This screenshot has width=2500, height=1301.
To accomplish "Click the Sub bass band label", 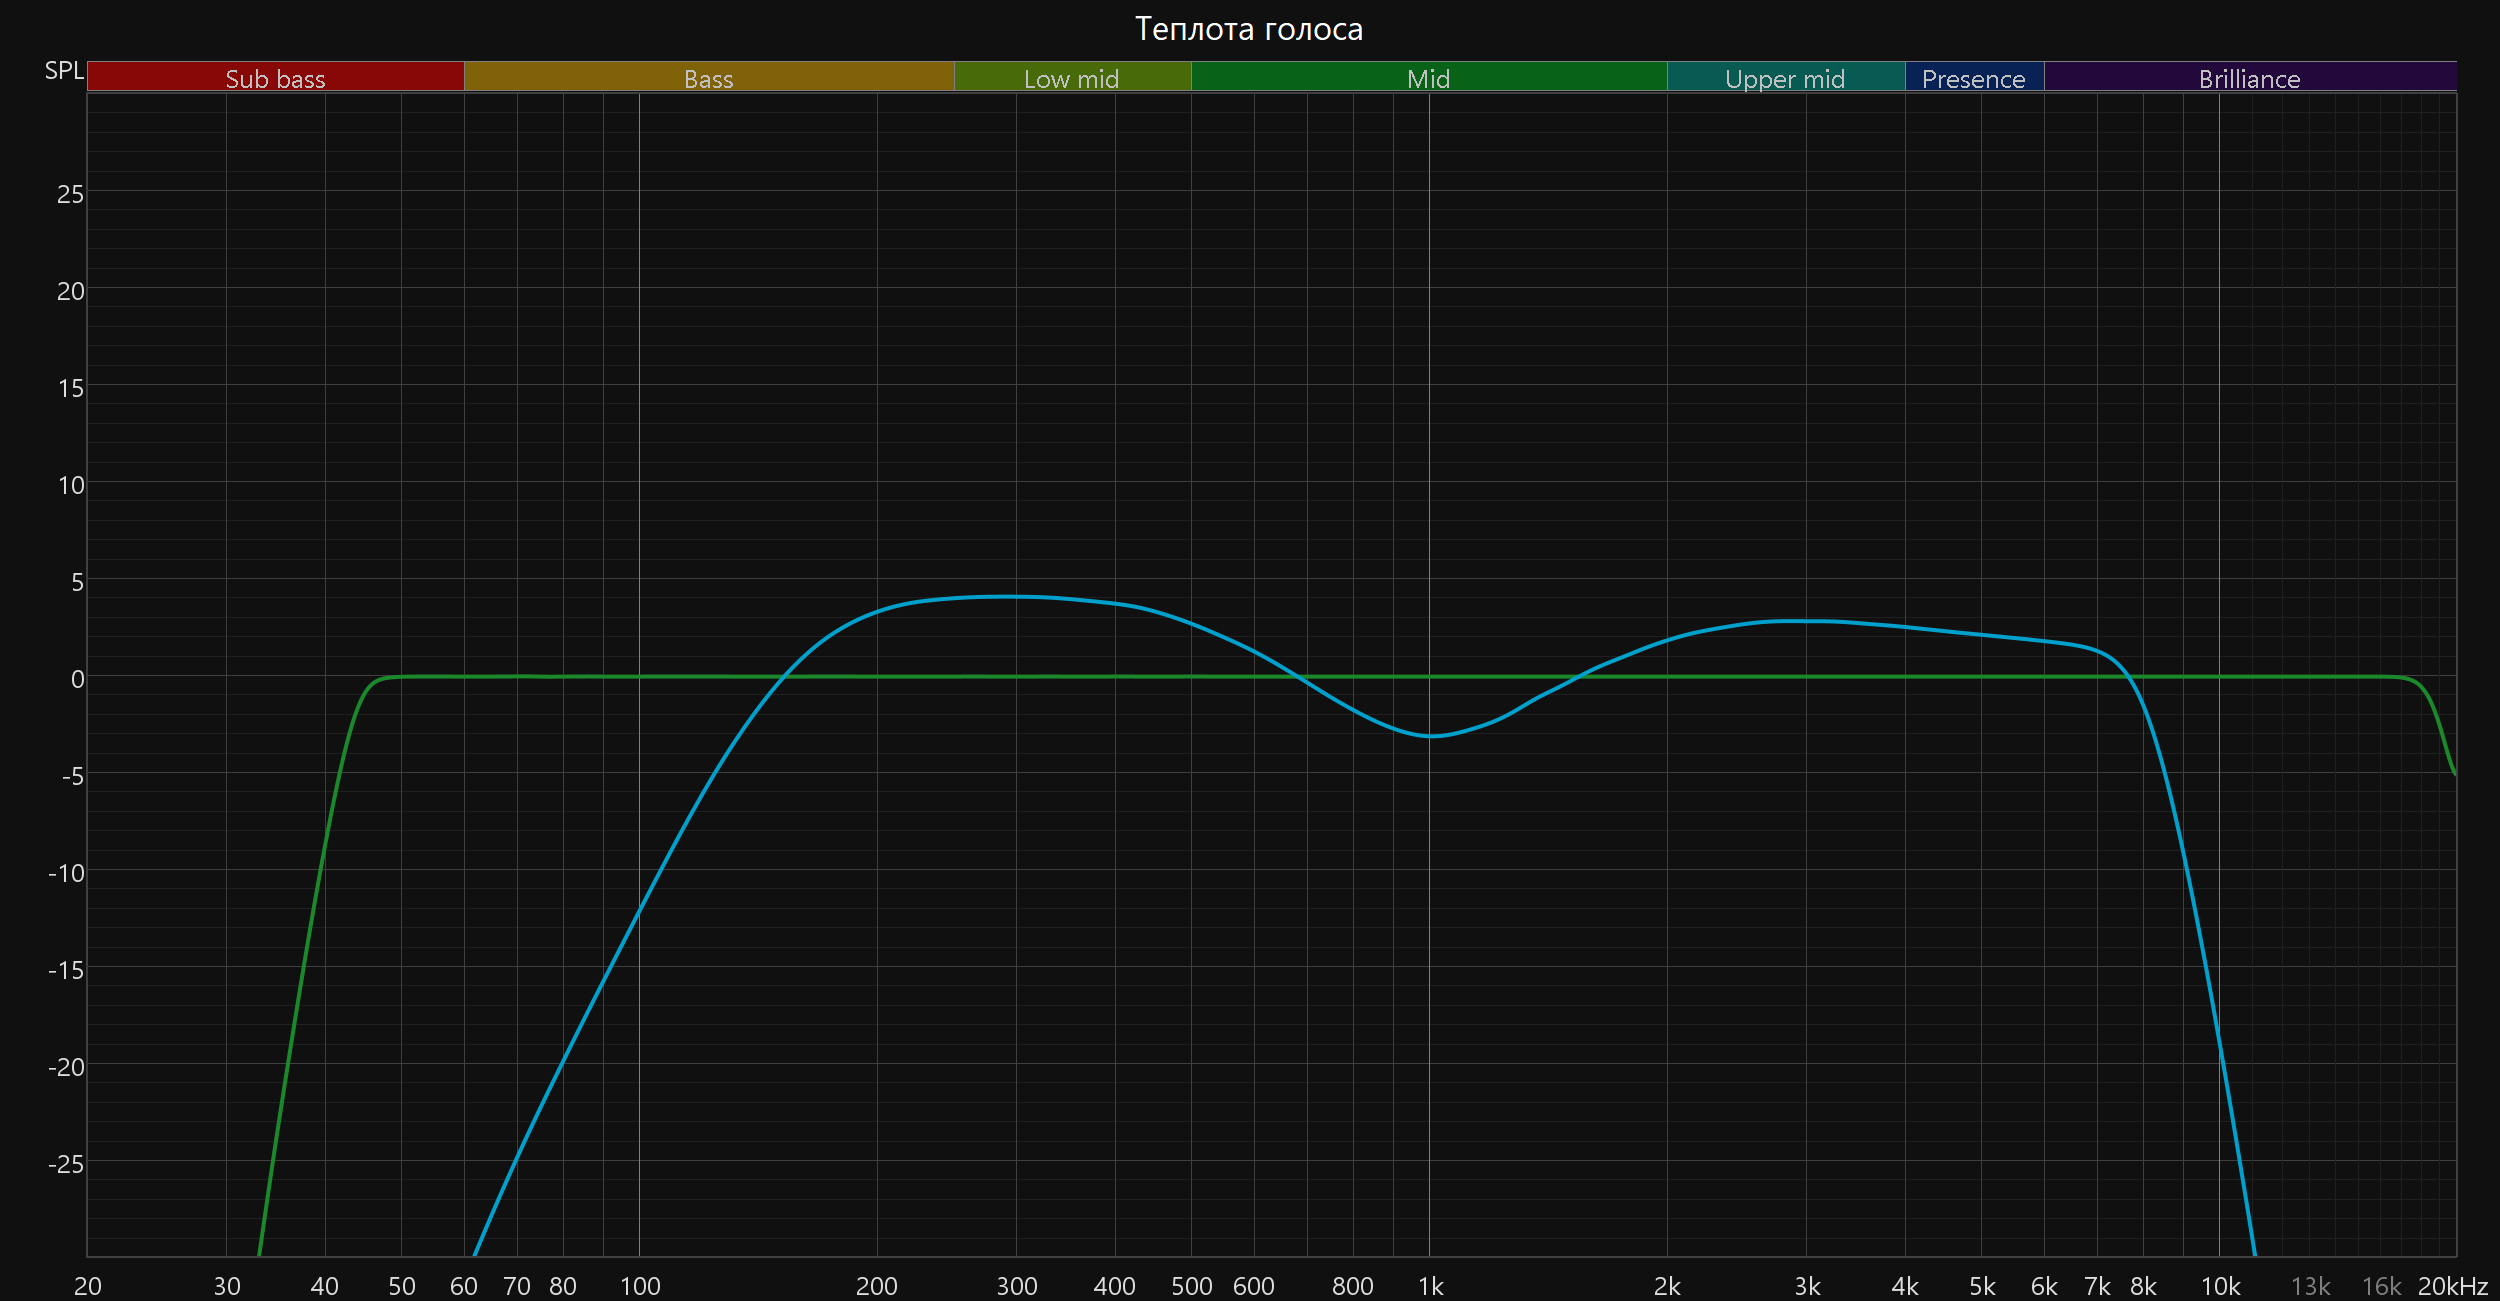I will click(x=275, y=78).
